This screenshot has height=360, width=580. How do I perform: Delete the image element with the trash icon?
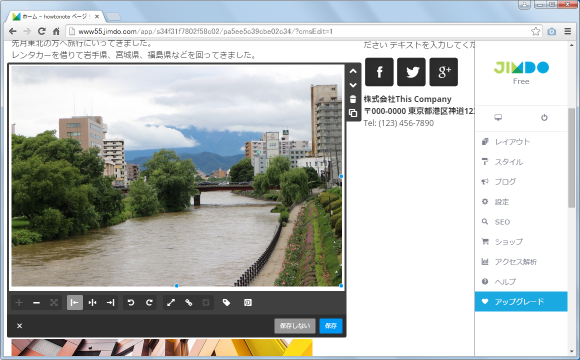(x=353, y=99)
